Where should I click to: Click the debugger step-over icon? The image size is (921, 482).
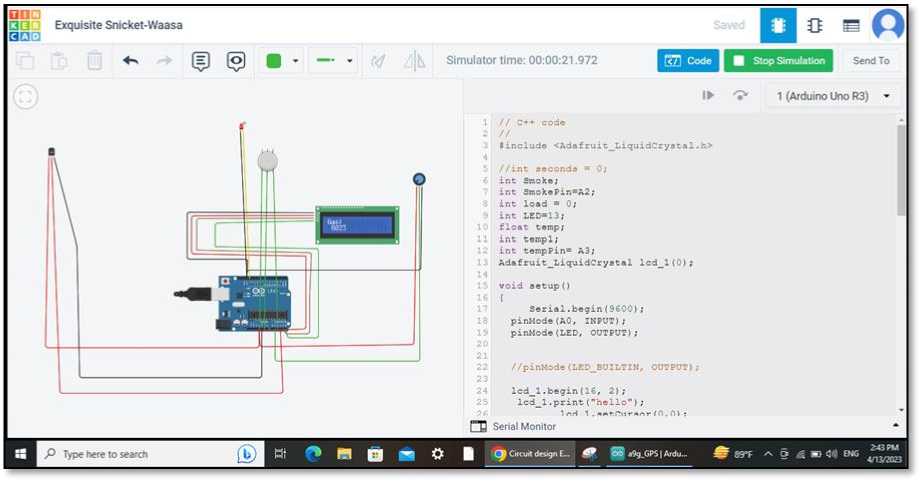tap(741, 96)
